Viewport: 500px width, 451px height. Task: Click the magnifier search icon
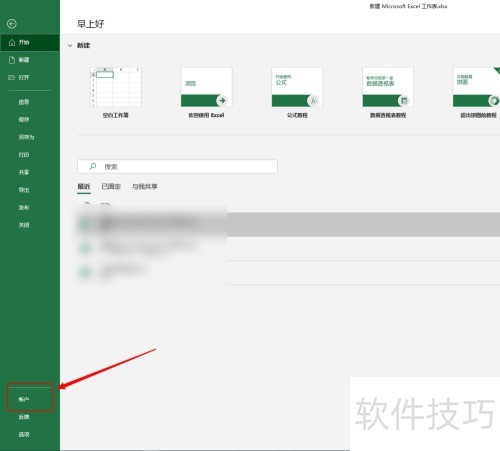tap(93, 166)
